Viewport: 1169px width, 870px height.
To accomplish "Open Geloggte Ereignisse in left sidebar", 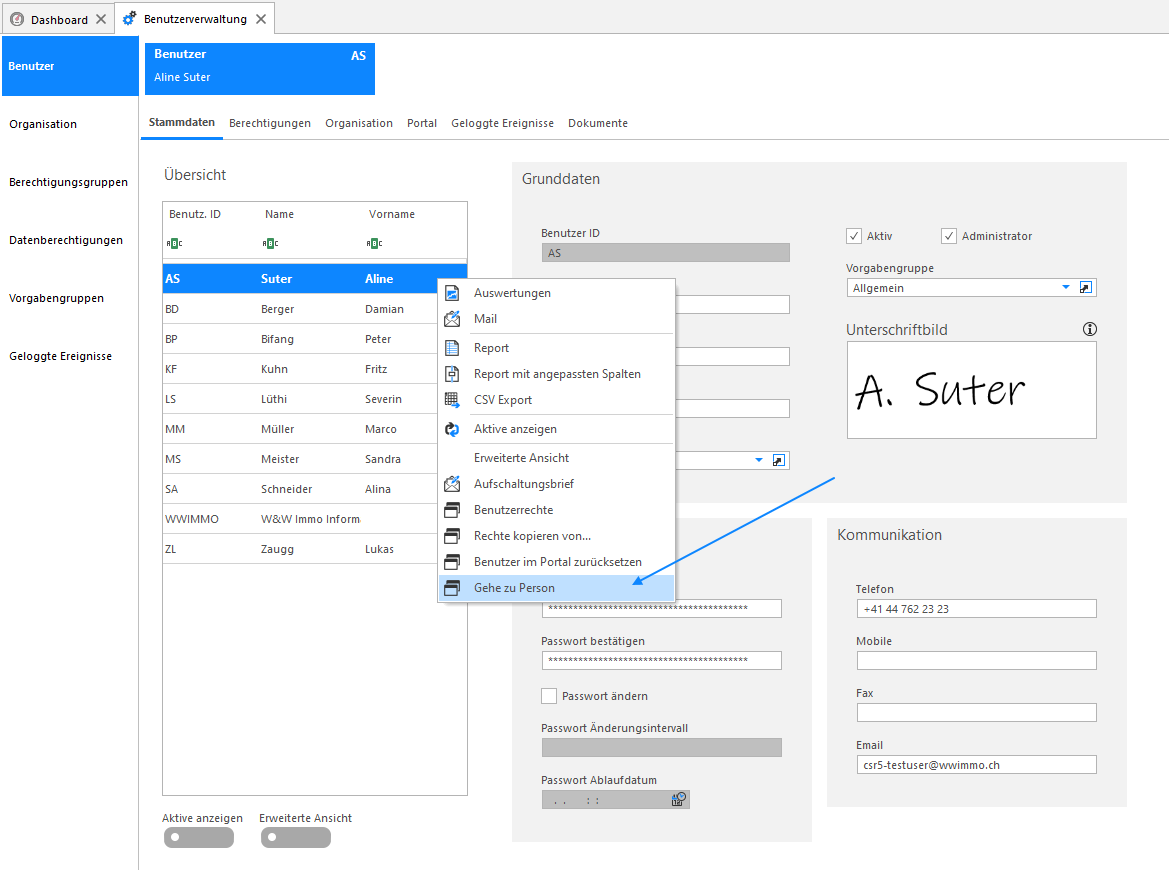I will [x=60, y=356].
